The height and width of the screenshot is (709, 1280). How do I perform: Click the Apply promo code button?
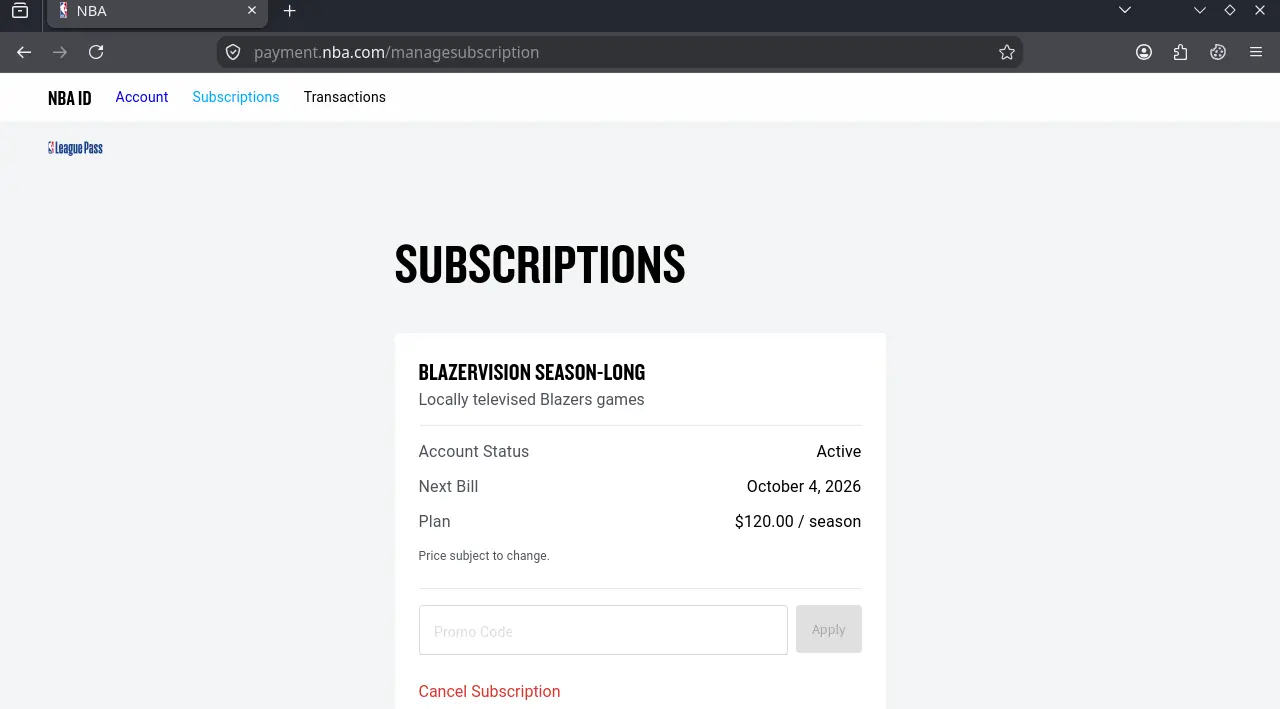tap(829, 629)
